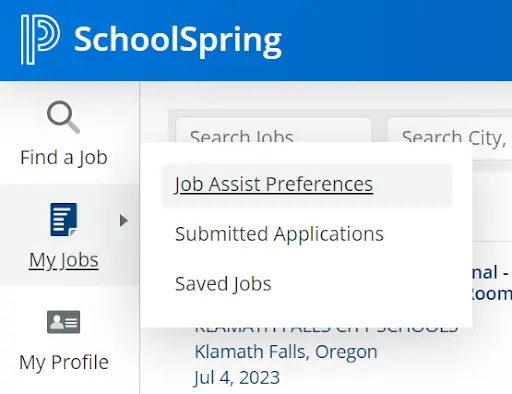Open Saved Jobs from the submenu
This screenshot has width=512, height=394.
coord(223,284)
